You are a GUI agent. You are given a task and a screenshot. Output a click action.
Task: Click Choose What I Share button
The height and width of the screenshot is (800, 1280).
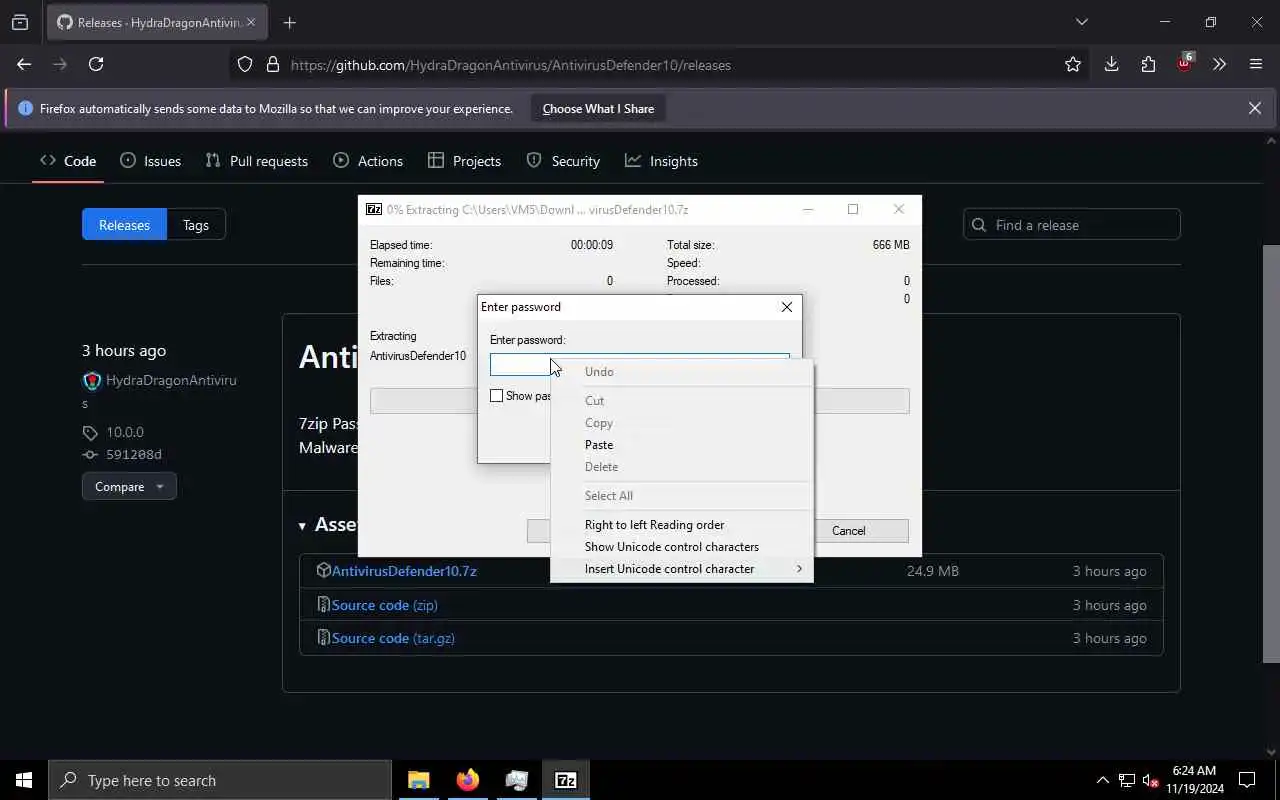pyautogui.click(x=598, y=109)
